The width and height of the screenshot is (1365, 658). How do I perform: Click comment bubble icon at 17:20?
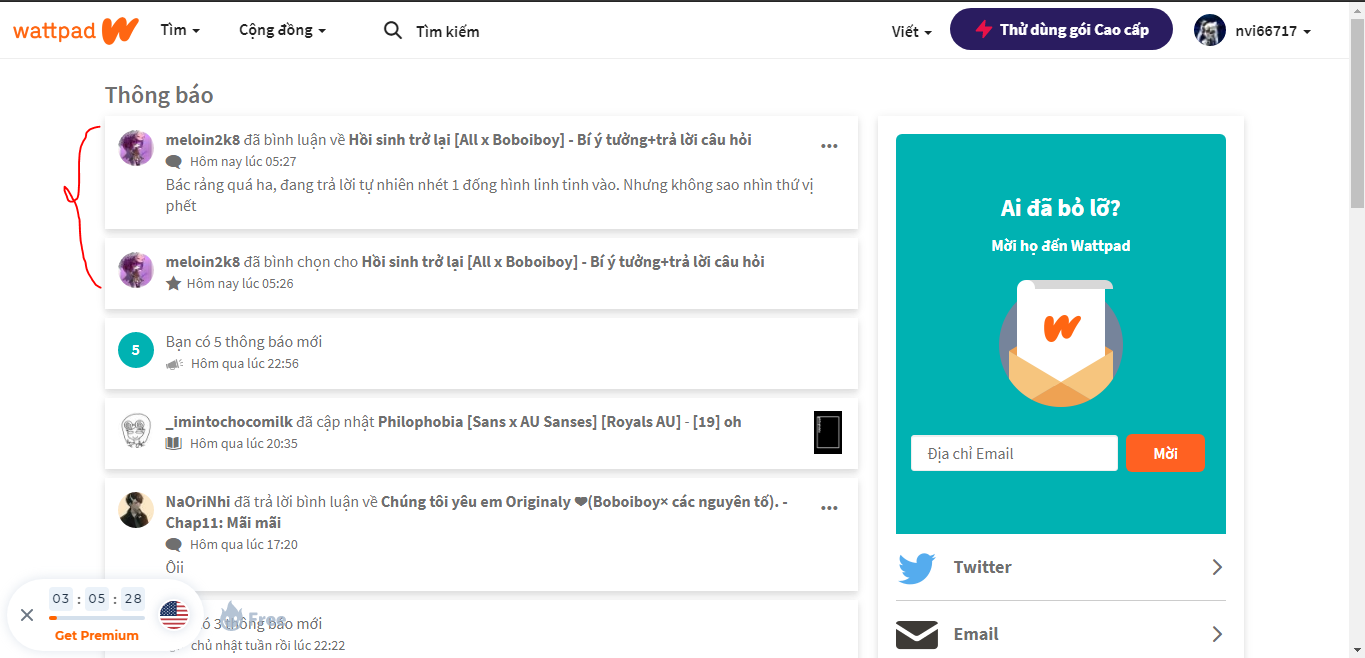click(x=174, y=545)
